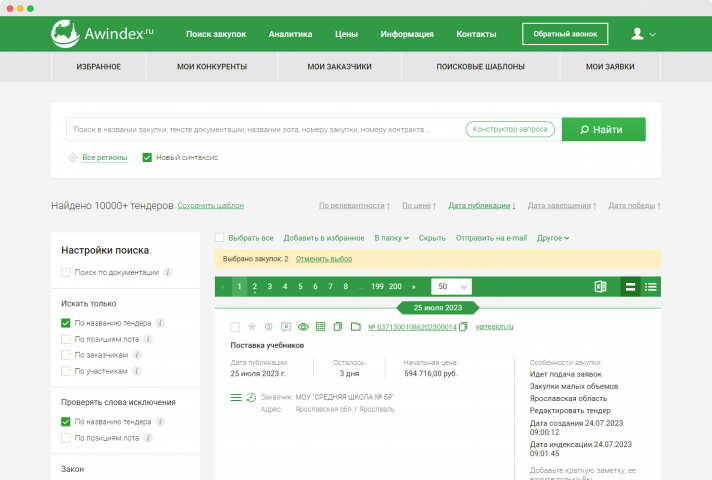The image size is (712, 480).
Task: Click the email @ icon on tender
Action: (268, 327)
